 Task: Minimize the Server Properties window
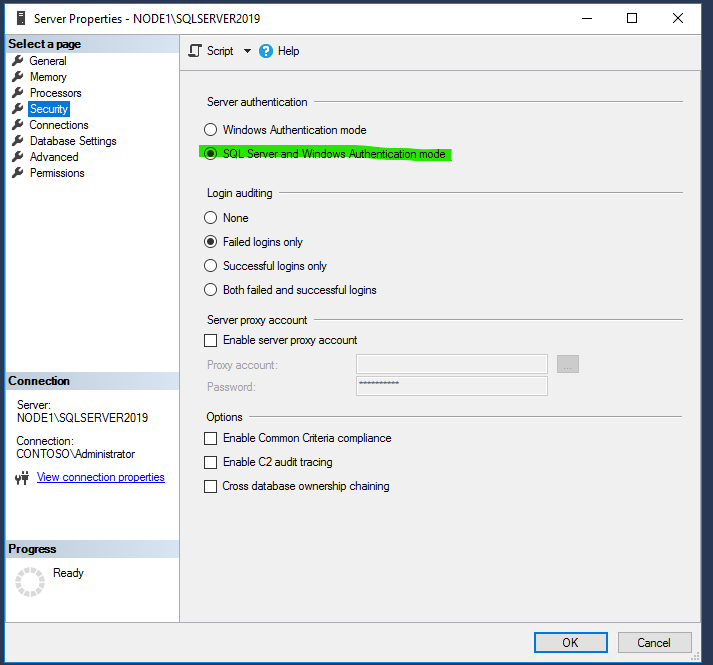click(x=587, y=18)
